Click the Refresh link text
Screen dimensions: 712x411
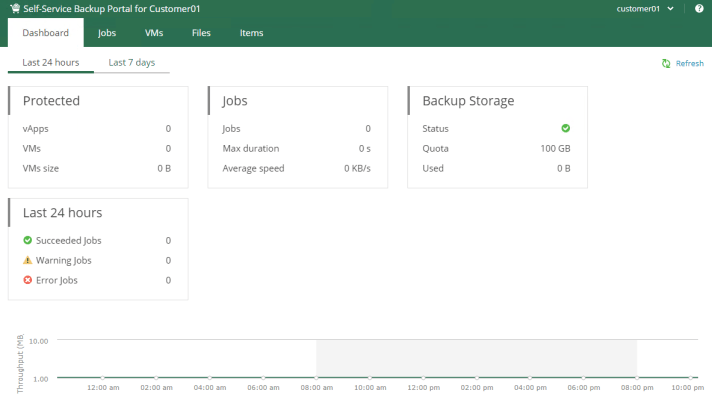tap(690, 63)
